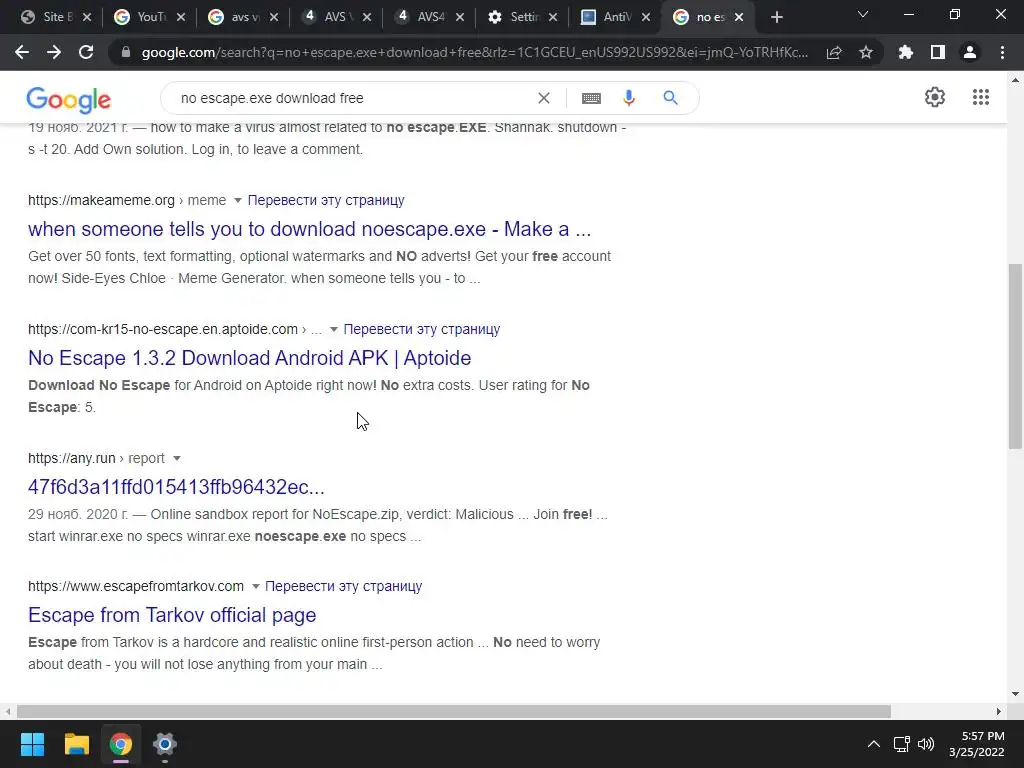Click the scroll down arrow

point(1015,694)
